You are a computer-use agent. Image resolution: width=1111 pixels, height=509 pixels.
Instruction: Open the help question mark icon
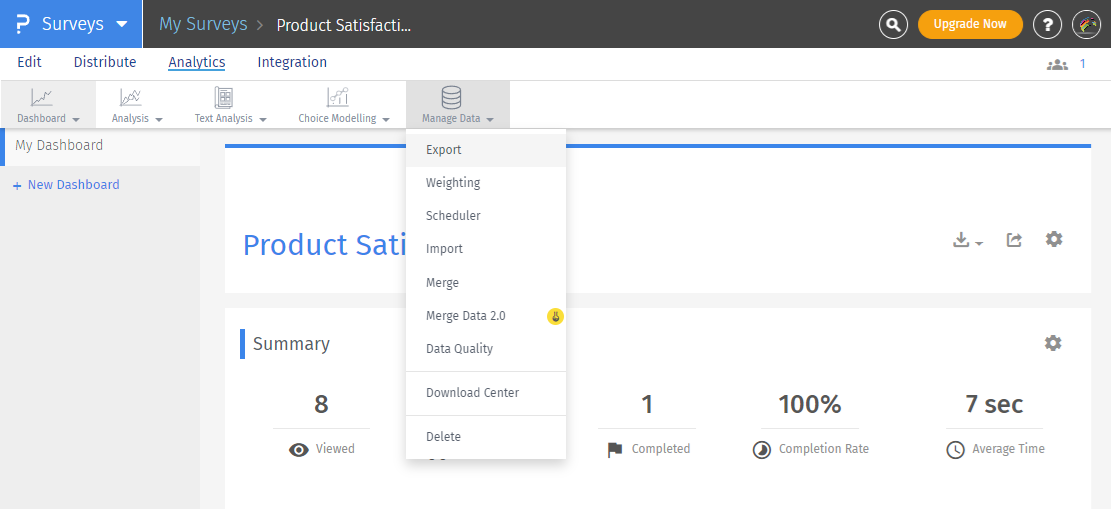click(1047, 24)
